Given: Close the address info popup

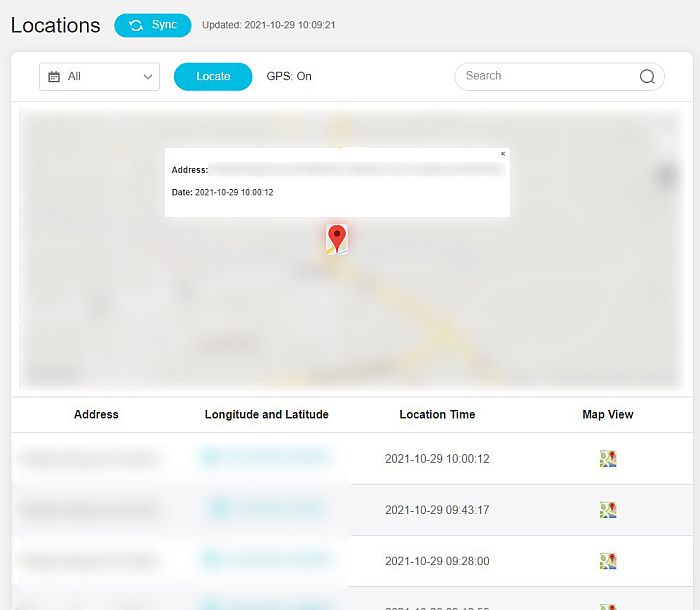Looking at the screenshot, I should (503, 154).
